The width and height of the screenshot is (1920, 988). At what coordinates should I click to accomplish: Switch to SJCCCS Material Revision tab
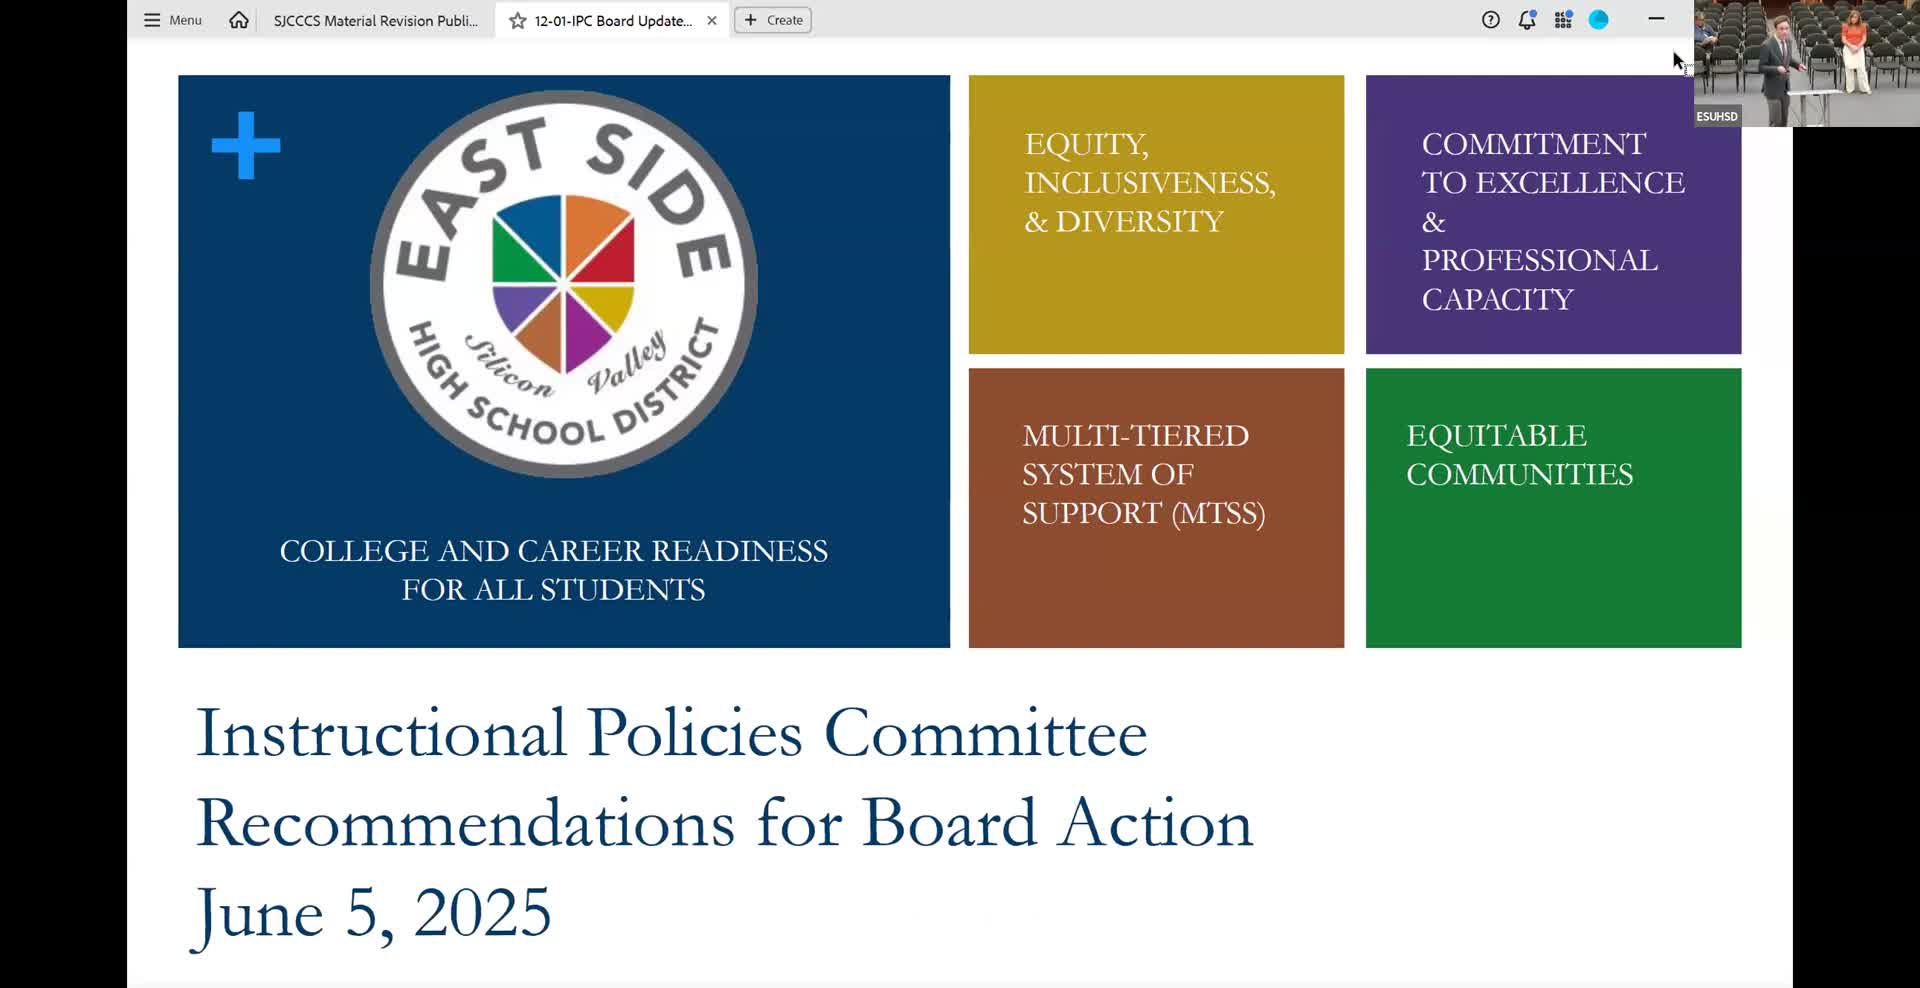[376, 20]
